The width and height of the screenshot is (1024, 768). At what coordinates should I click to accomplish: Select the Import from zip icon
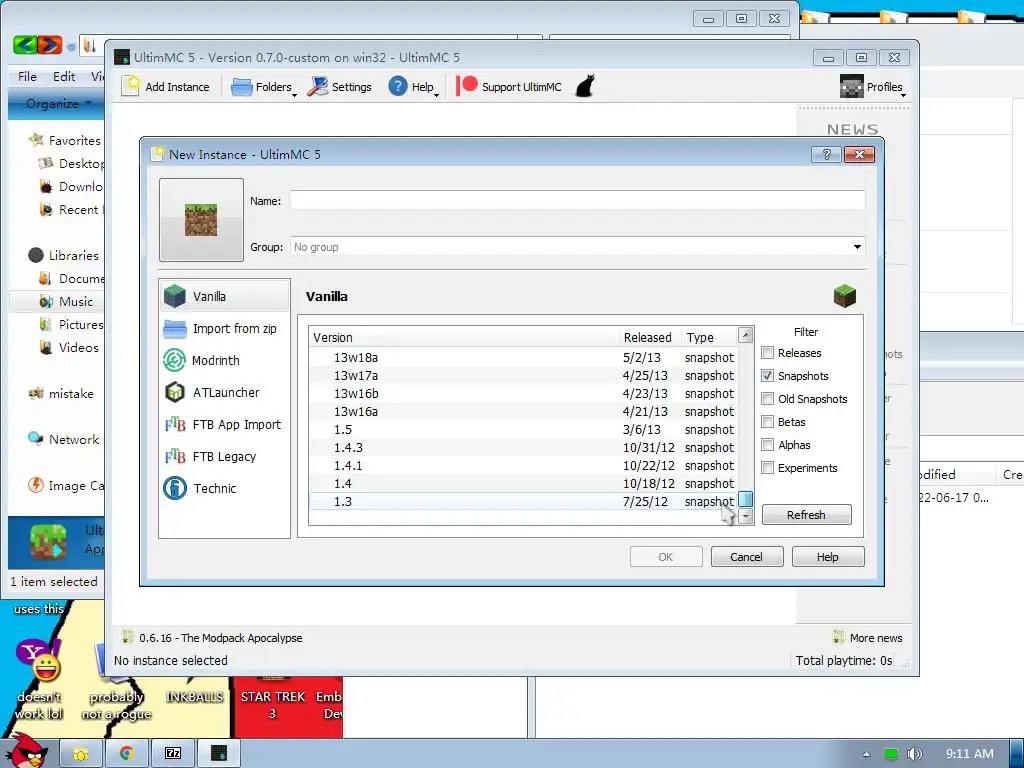point(175,328)
